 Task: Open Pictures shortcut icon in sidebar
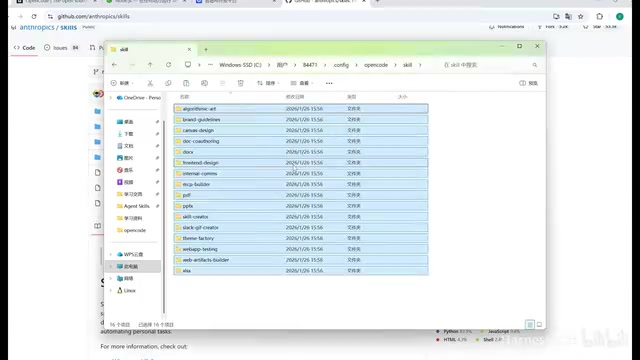point(120,158)
